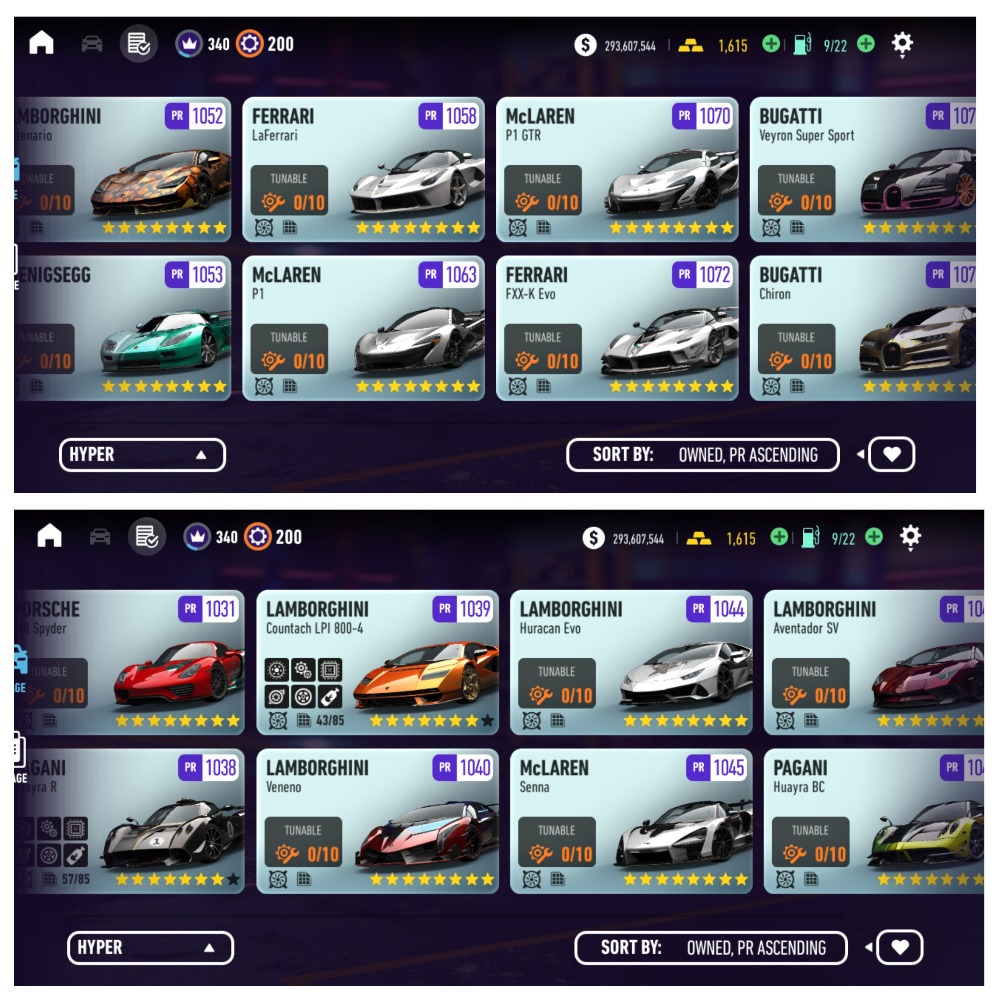Open the Lamborghini Countach LPI 800-4 card
The image size is (1000, 1000).
(x=378, y=663)
